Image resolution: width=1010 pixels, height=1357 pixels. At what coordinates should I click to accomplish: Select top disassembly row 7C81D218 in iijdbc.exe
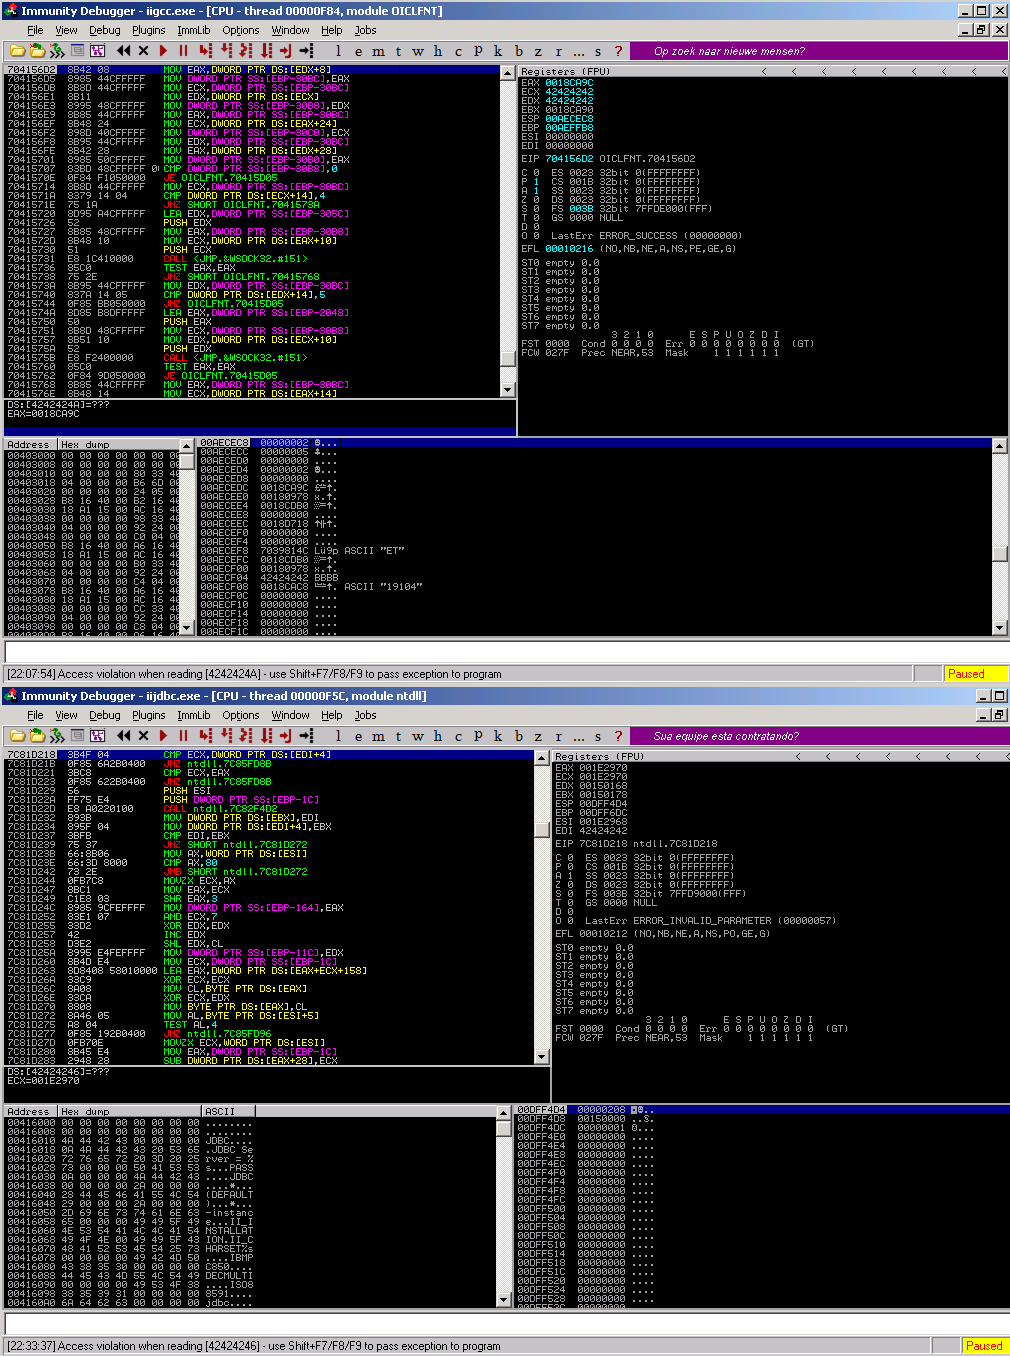click(270, 755)
